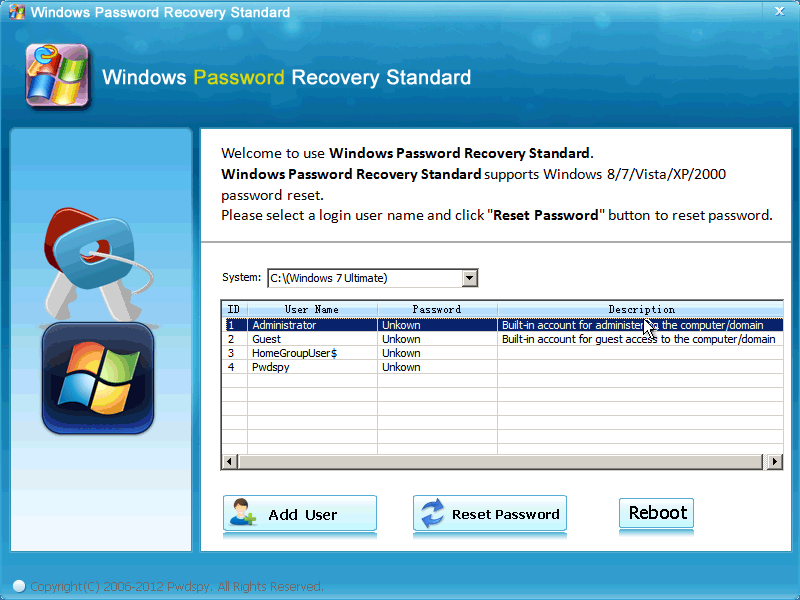Select the HomeGroupUser$ row
The height and width of the screenshot is (600, 800).
tap(503, 353)
